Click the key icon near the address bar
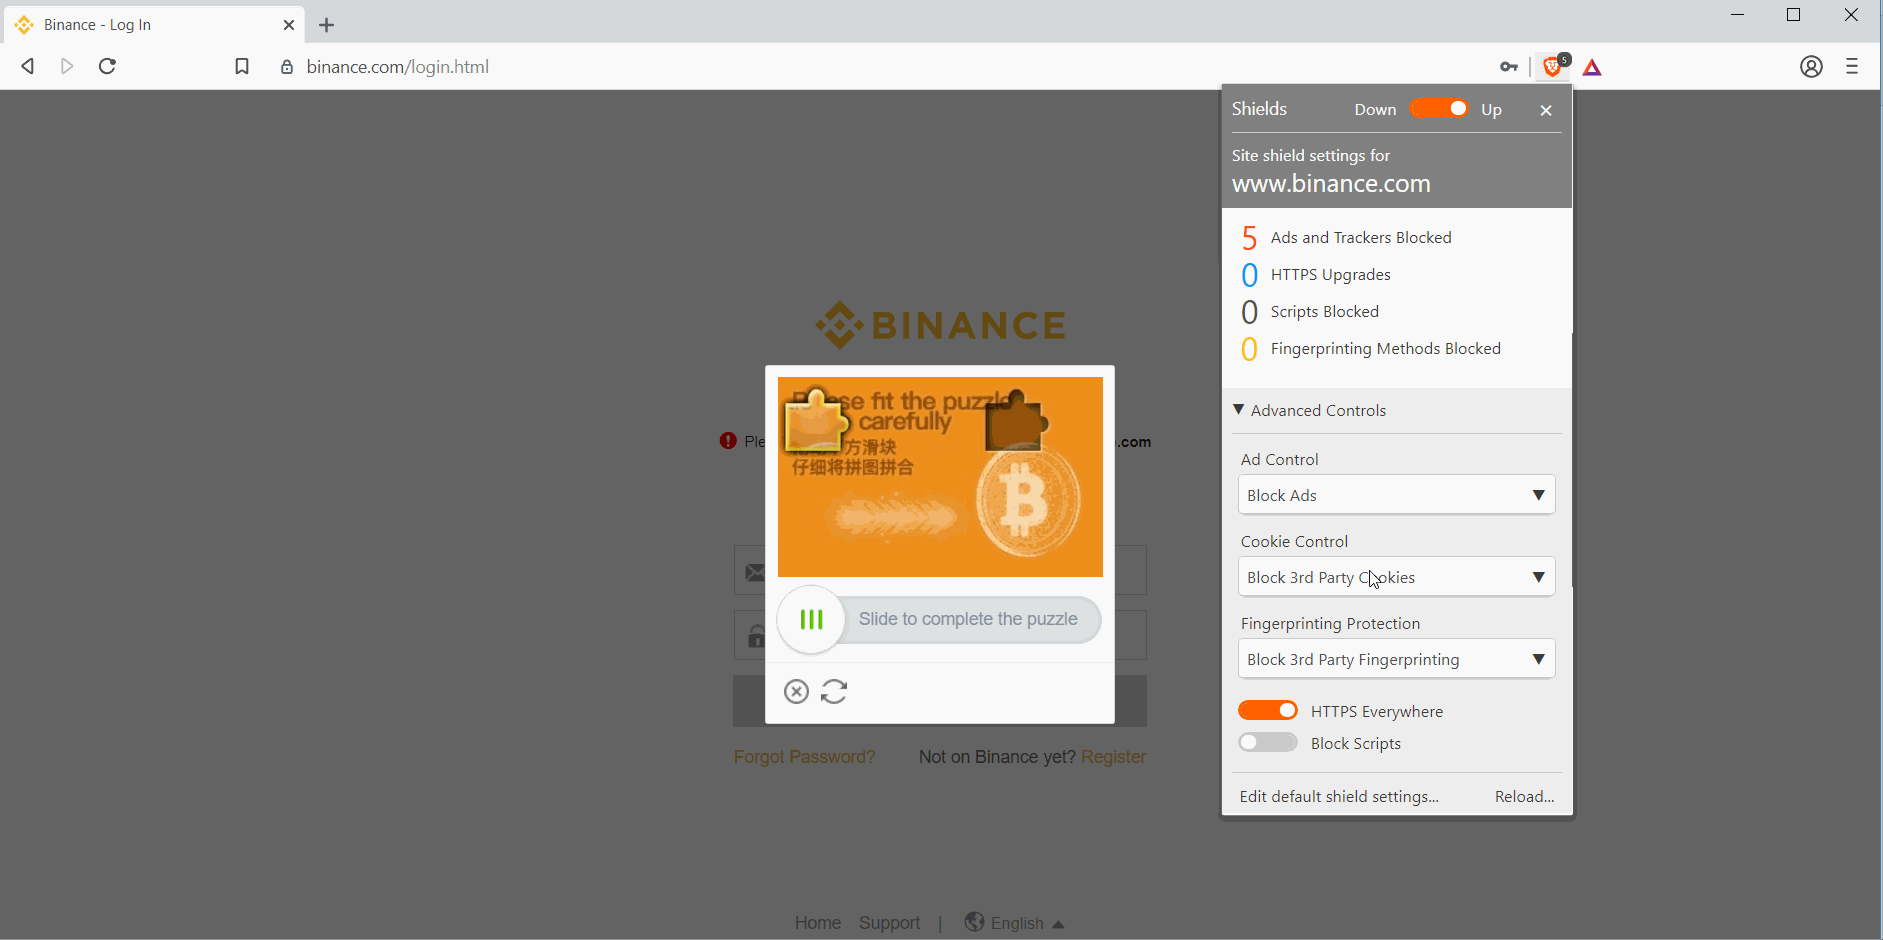1883x940 pixels. click(x=1508, y=66)
